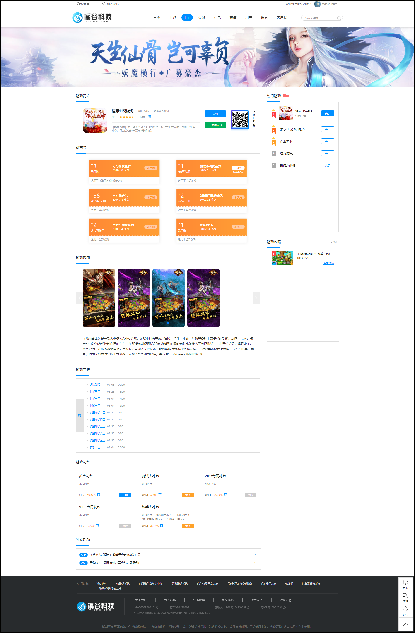Open the featured game's square app icon
This screenshot has width=415, height=633.
[95, 120]
